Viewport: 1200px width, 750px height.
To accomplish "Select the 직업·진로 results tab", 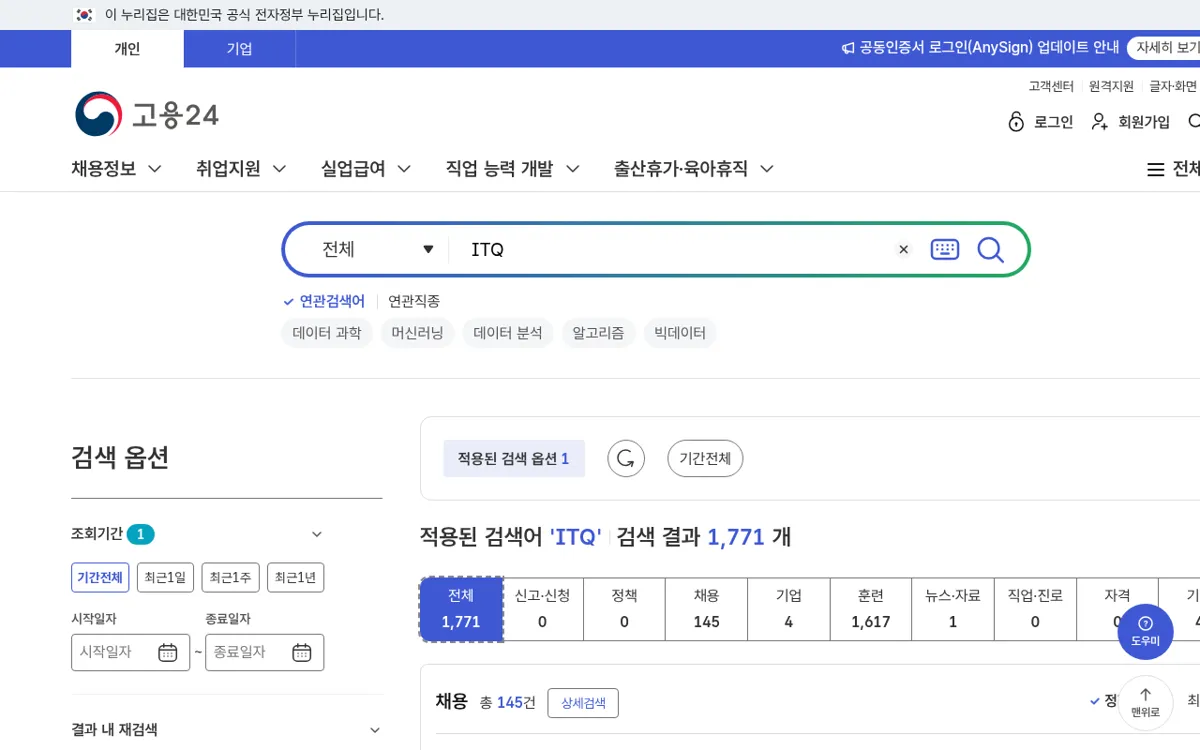I will (1035, 608).
